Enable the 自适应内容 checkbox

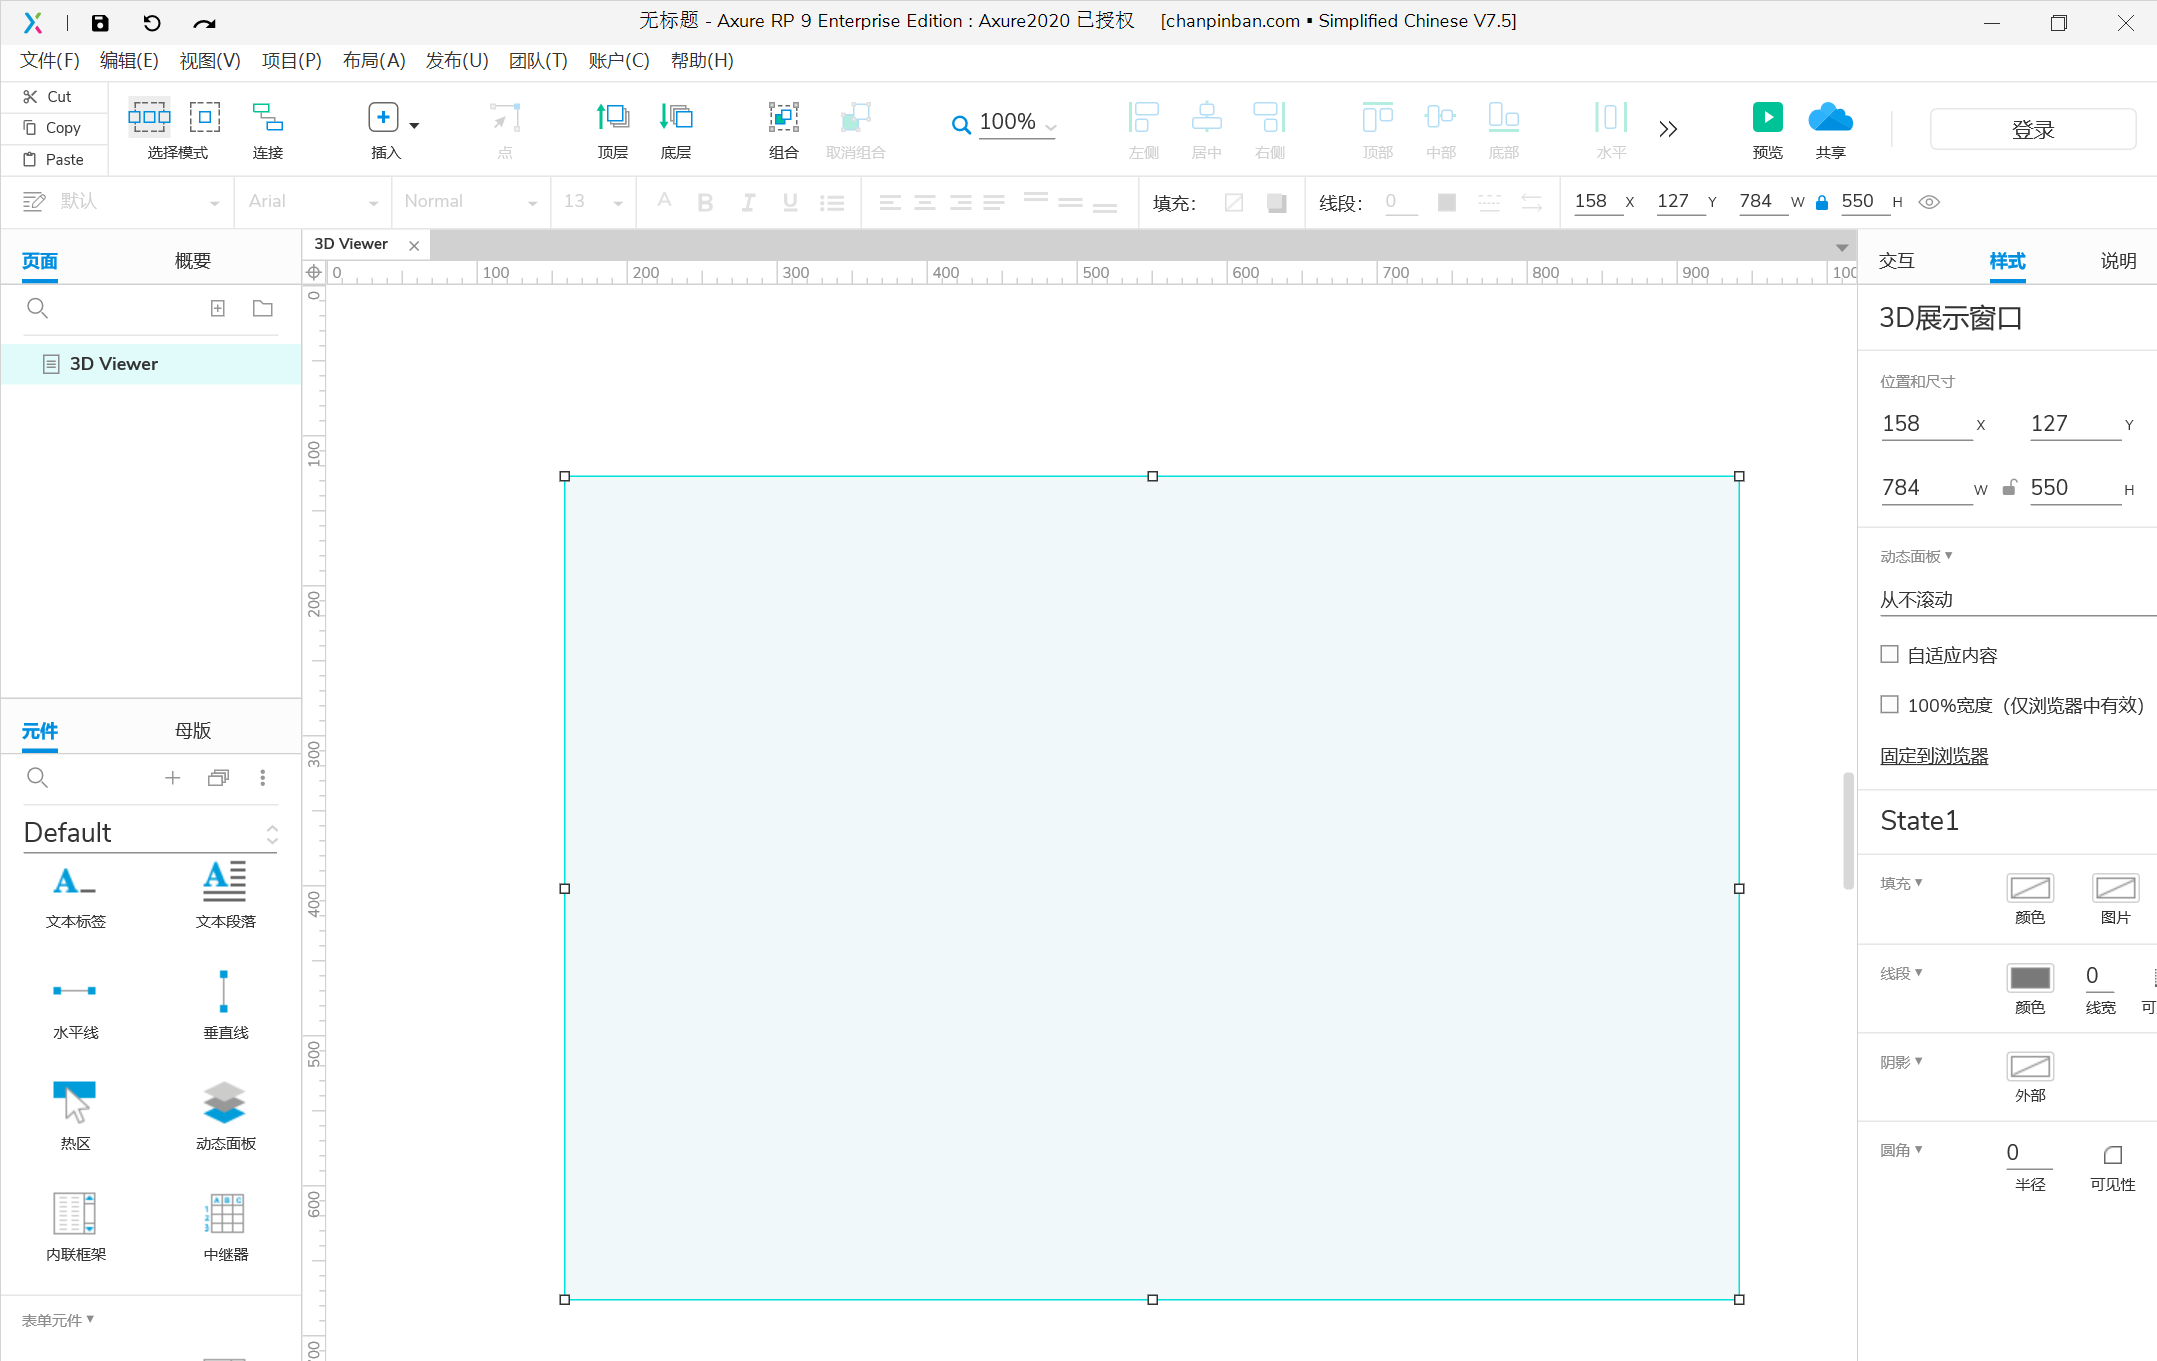(1889, 654)
